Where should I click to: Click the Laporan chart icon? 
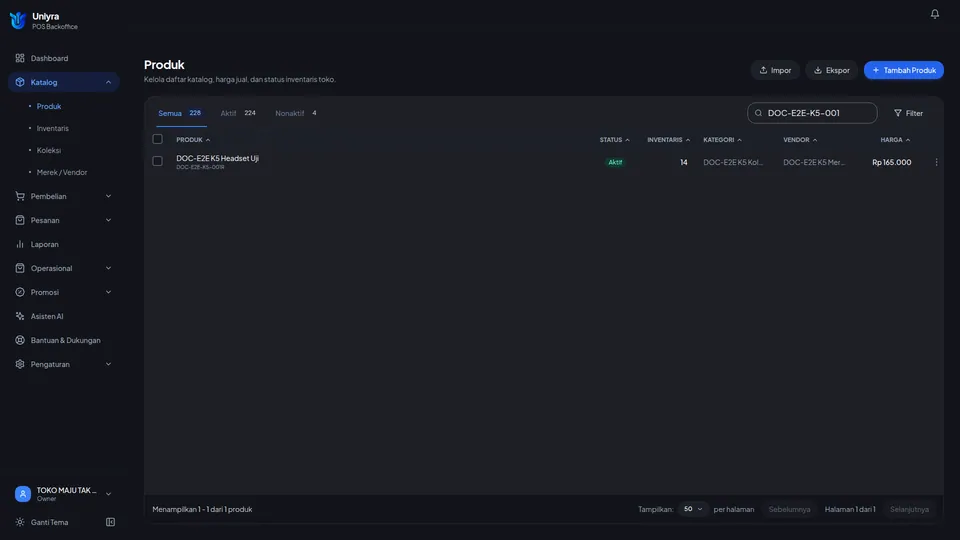[20, 244]
